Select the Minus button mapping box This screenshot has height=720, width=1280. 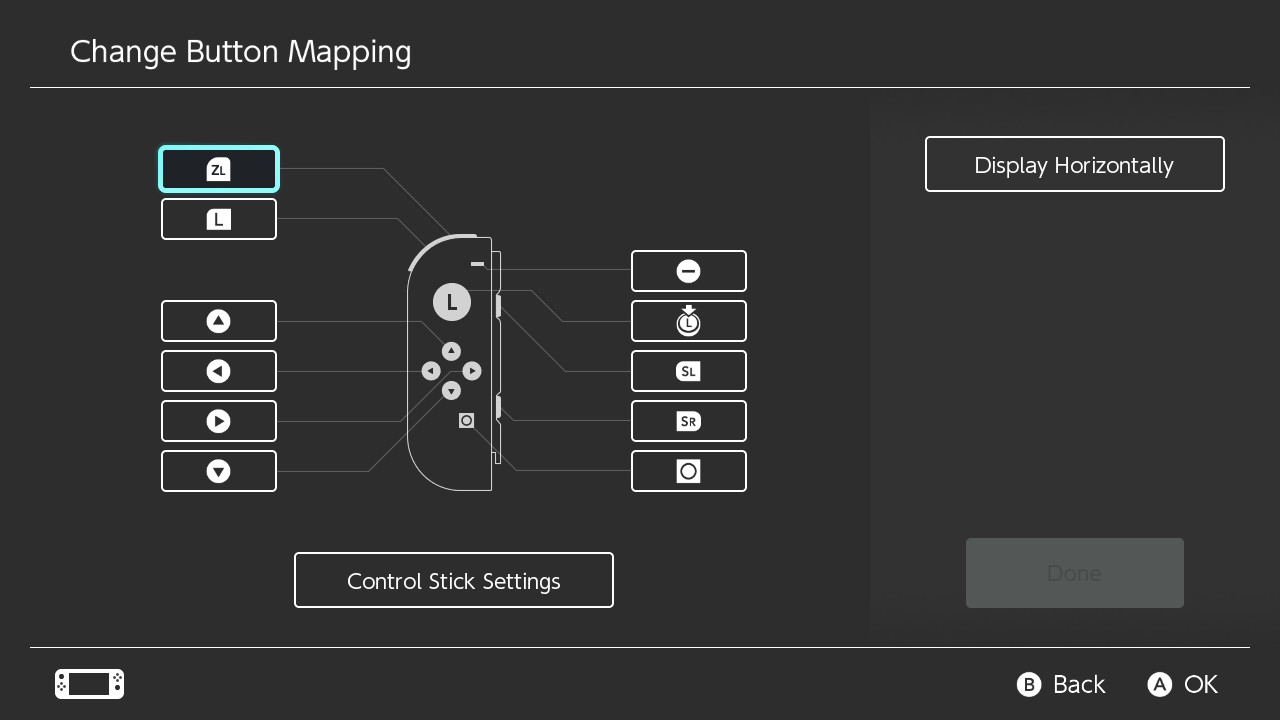point(688,271)
